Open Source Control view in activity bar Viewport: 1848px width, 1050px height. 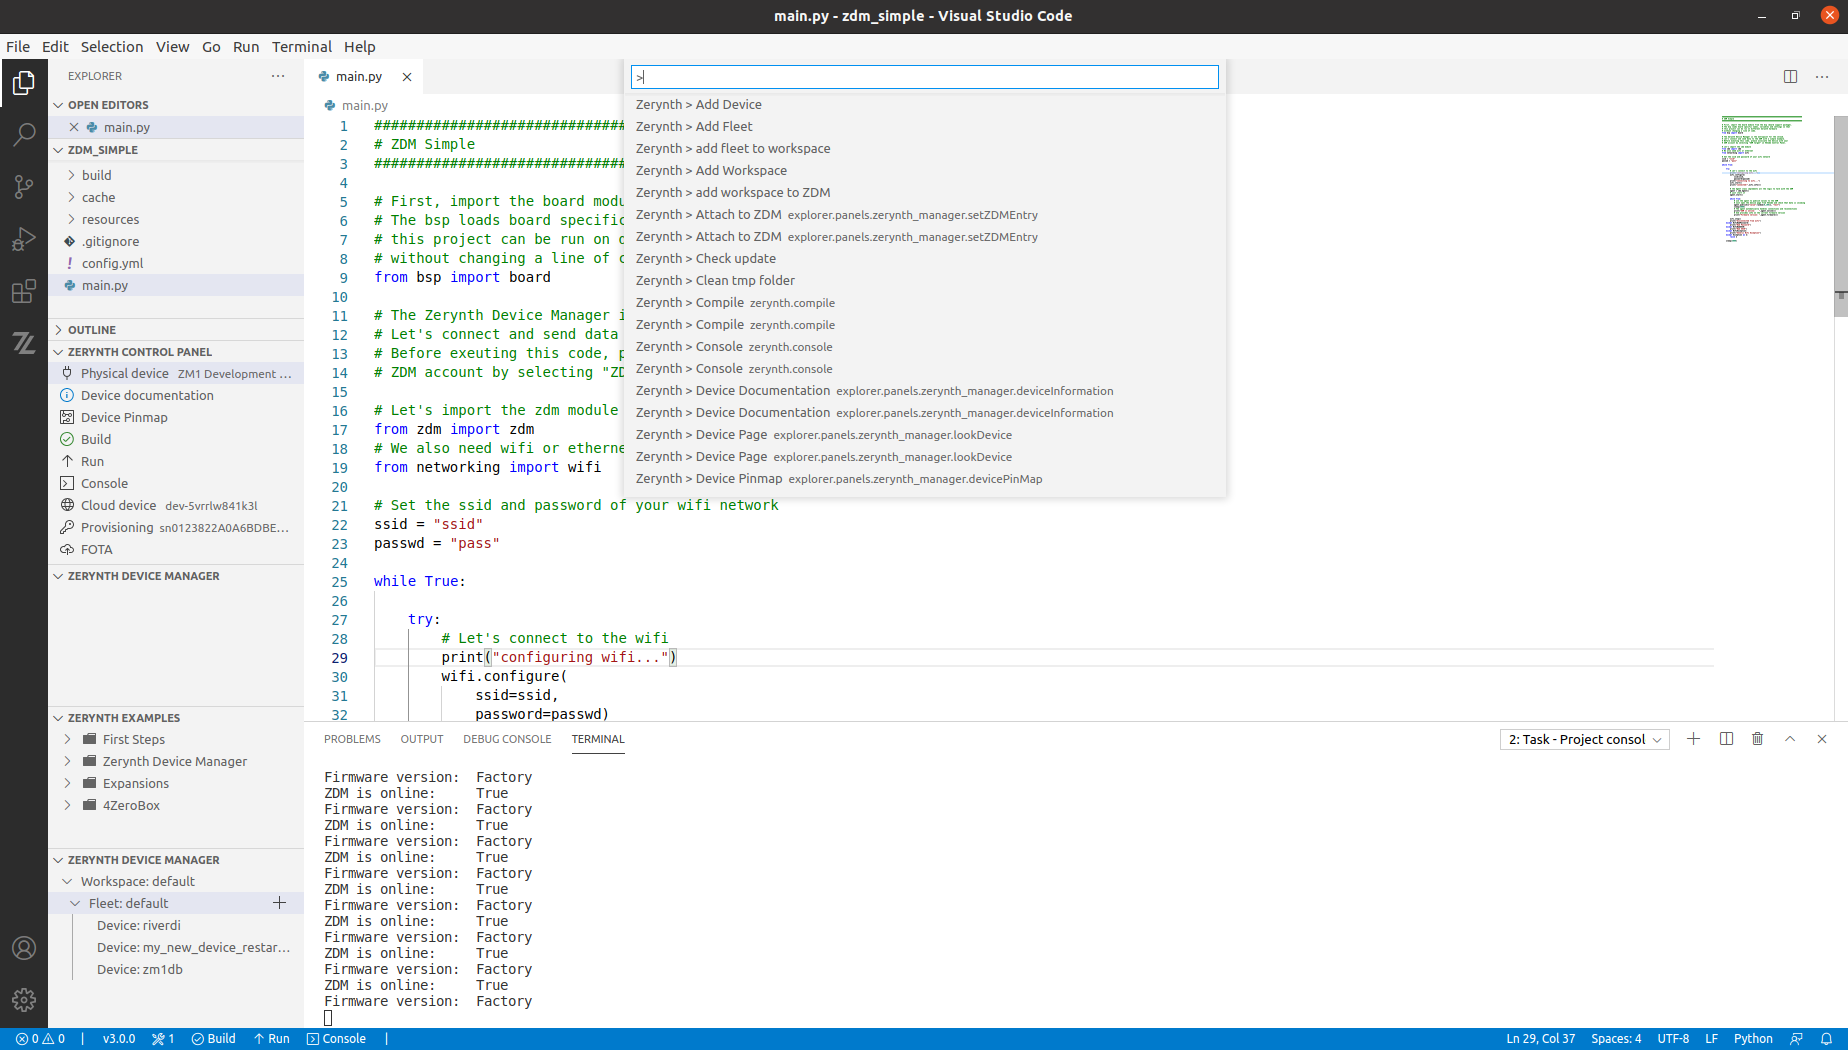click(x=24, y=186)
